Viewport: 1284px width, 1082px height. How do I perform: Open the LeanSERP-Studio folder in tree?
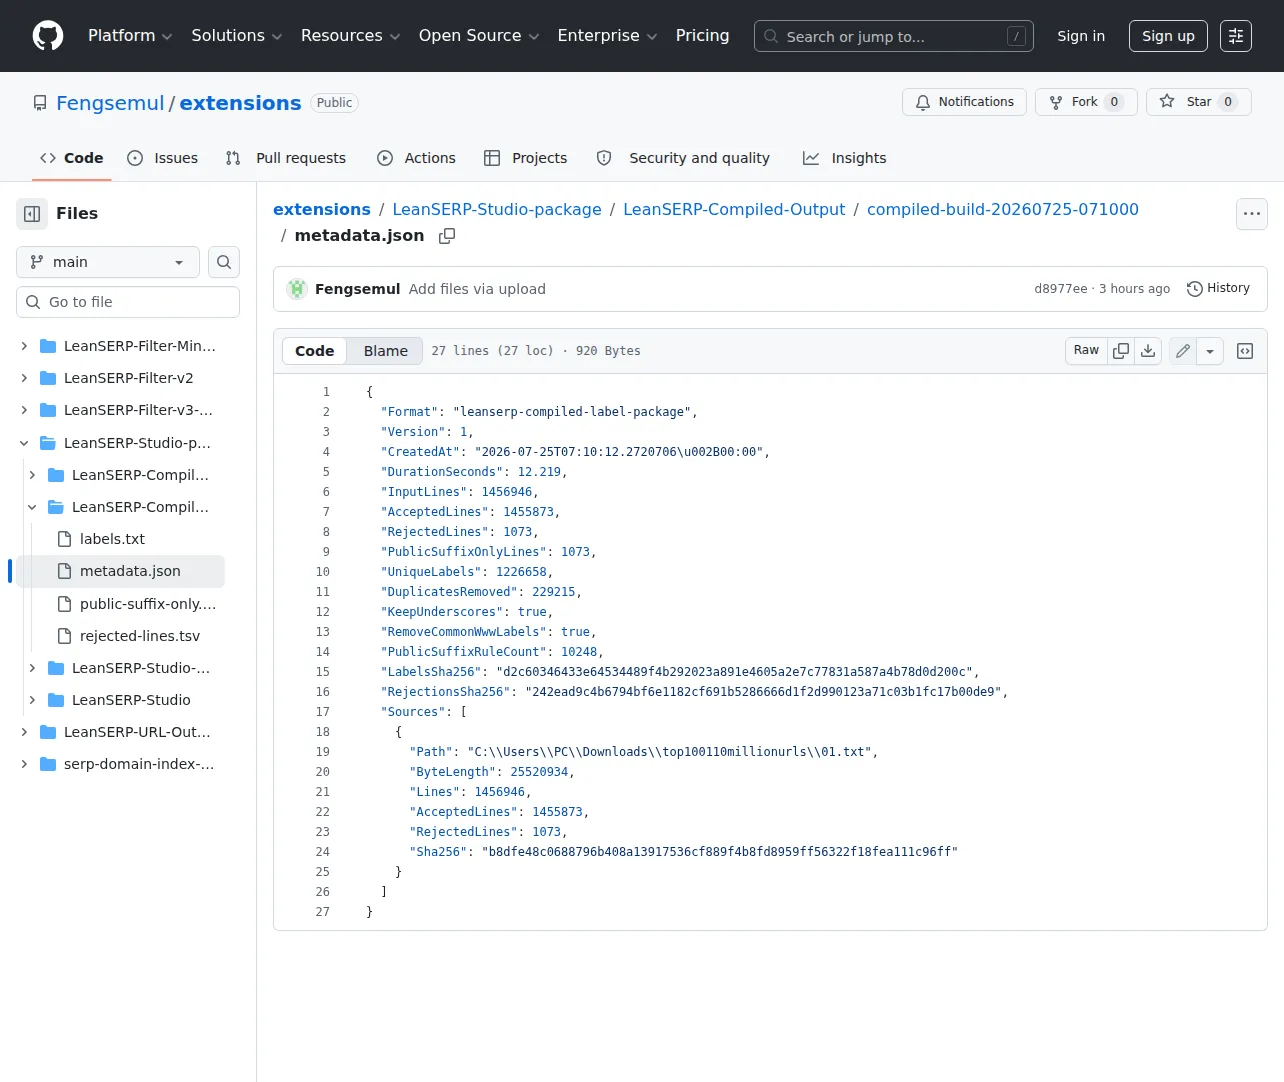click(x=131, y=700)
